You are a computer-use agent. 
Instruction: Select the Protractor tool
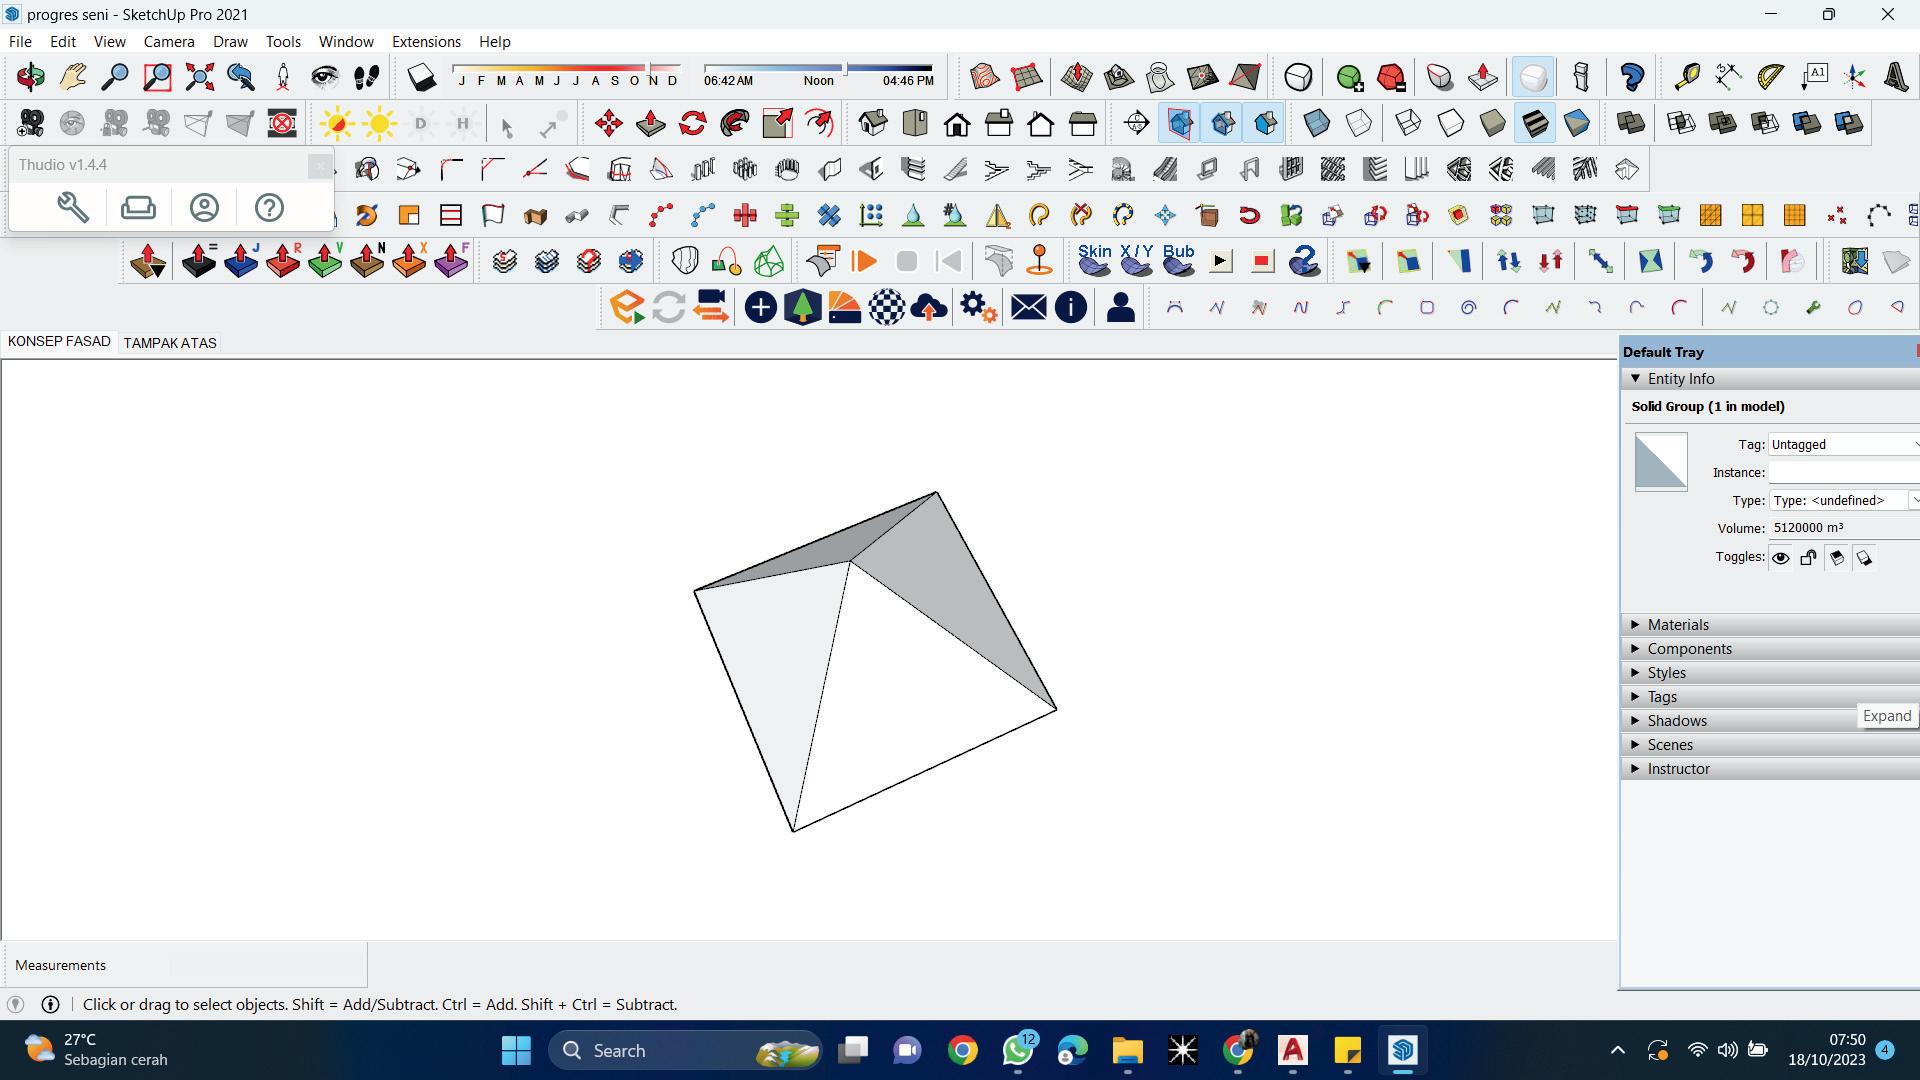click(1770, 77)
